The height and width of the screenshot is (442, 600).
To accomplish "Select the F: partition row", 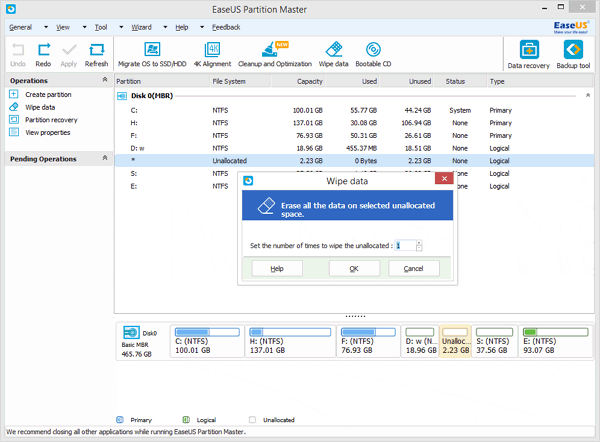I will coord(354,135).
